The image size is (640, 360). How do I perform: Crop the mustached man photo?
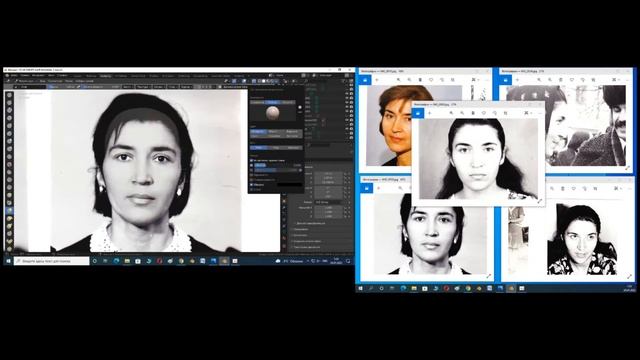(x=594, y=80)
